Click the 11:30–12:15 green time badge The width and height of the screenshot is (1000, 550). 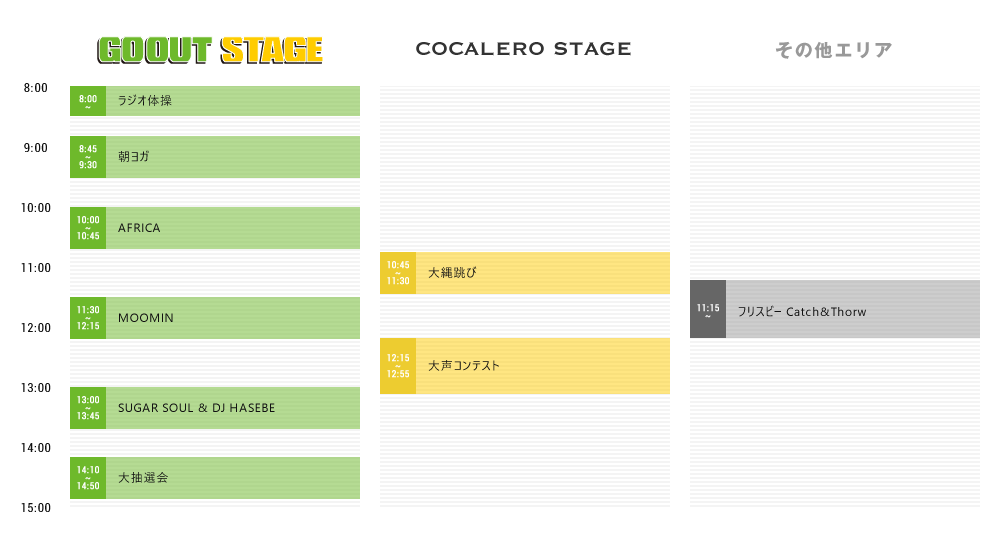[x=88, y=318]
